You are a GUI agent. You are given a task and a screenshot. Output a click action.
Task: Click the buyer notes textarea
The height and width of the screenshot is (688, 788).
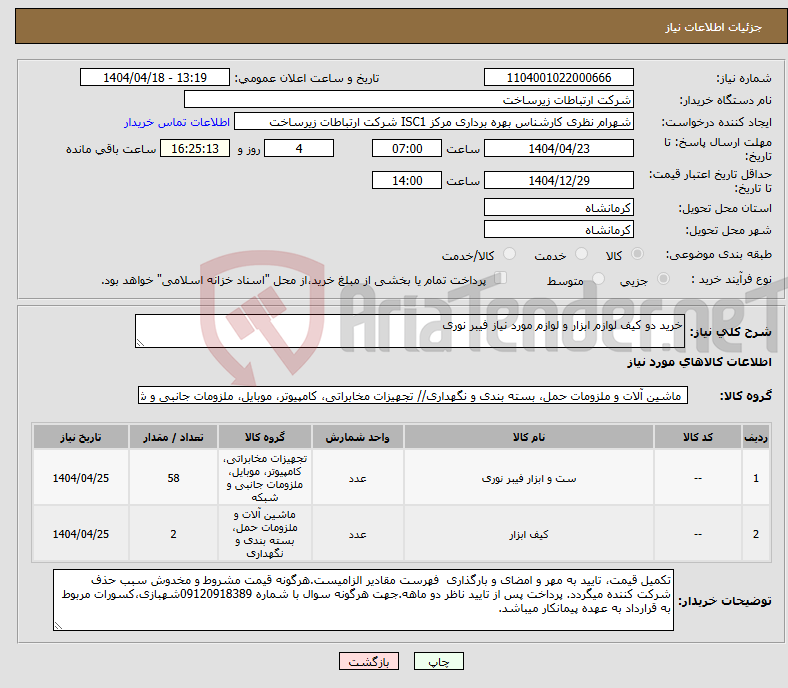pyautogui.click(x=363, y=600)
